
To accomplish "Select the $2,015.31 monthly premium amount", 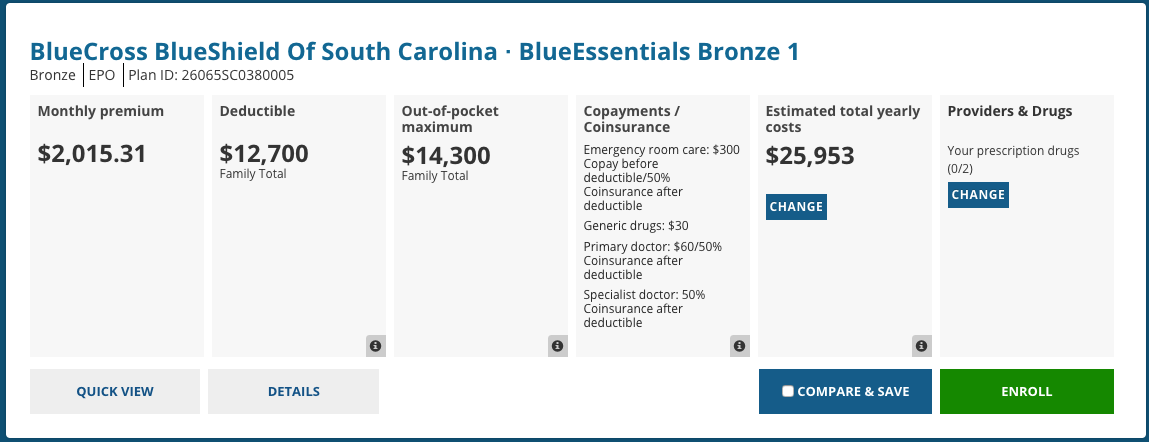I will 92,154.
